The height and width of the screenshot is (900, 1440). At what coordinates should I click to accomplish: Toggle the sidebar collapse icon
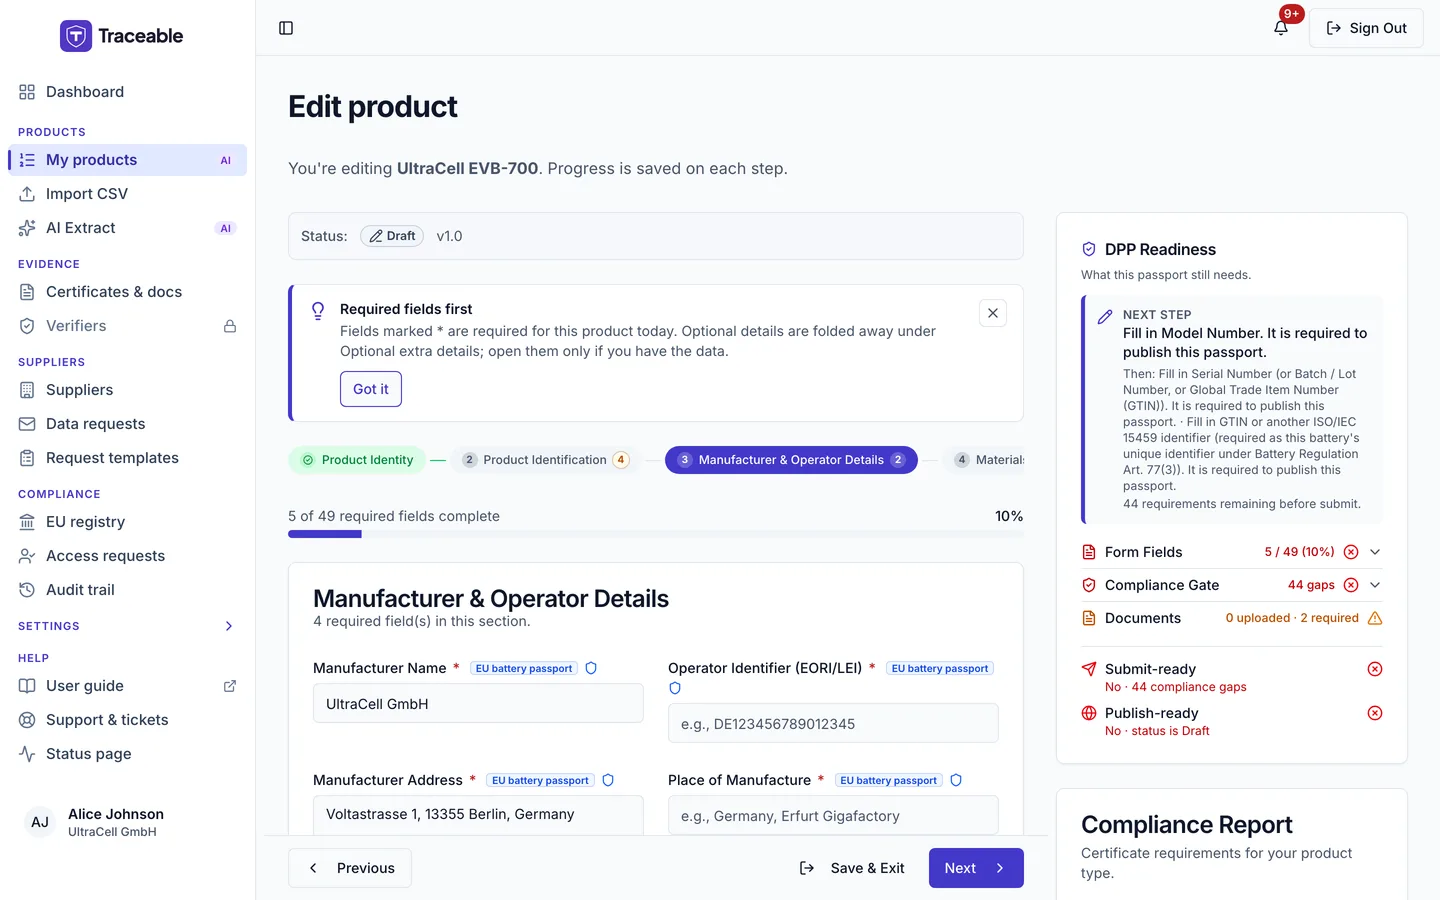pos(286,28)
